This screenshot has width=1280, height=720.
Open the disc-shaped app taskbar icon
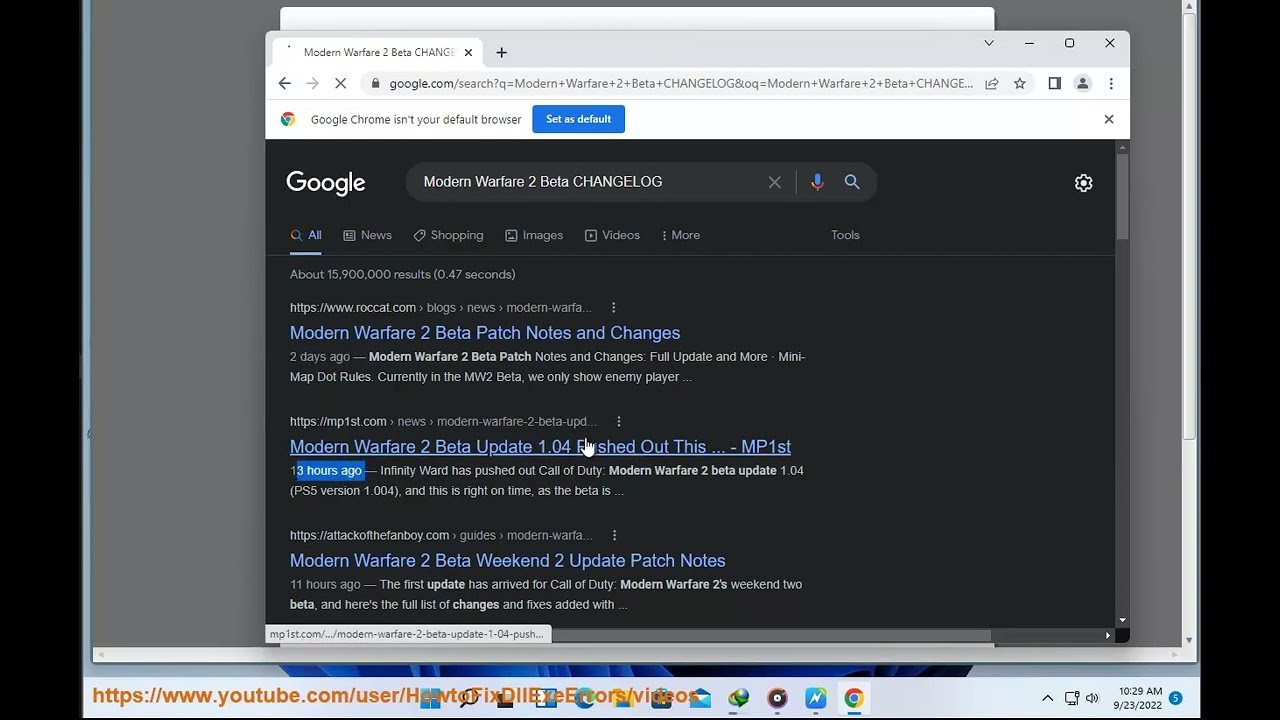coord(778,699)
